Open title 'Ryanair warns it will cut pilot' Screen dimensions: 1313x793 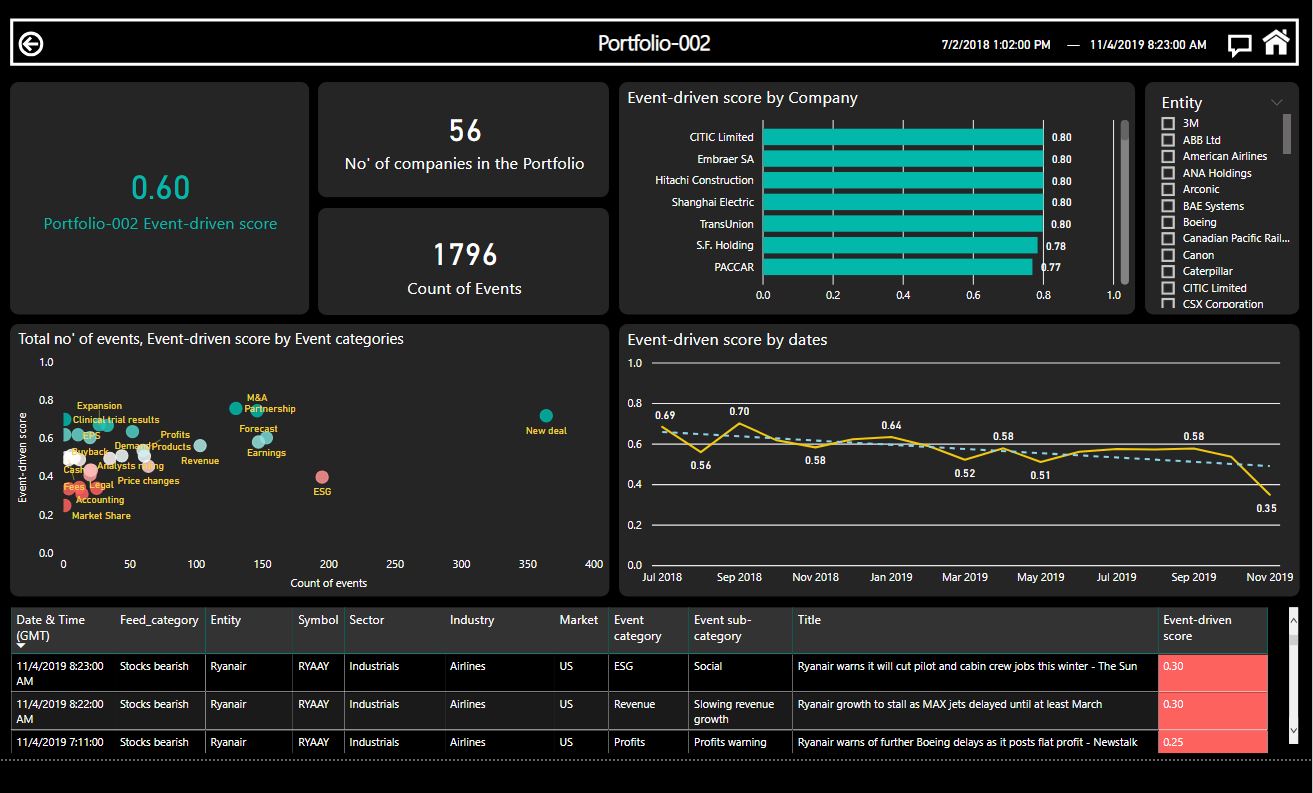967,666
